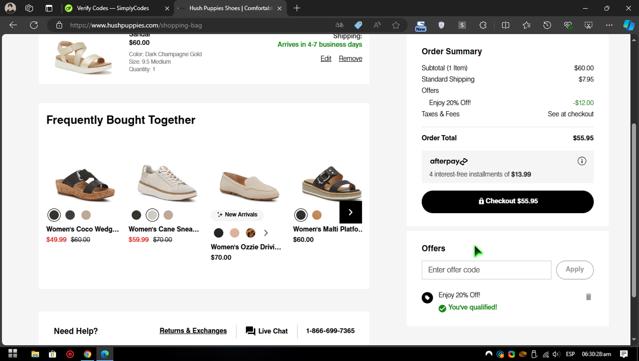Remove the sandal from the shopping bag

coord(350,59)
